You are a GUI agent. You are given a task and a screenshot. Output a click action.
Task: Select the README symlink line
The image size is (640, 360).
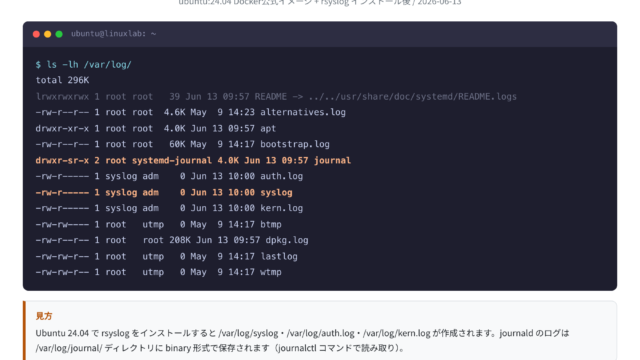276,97
